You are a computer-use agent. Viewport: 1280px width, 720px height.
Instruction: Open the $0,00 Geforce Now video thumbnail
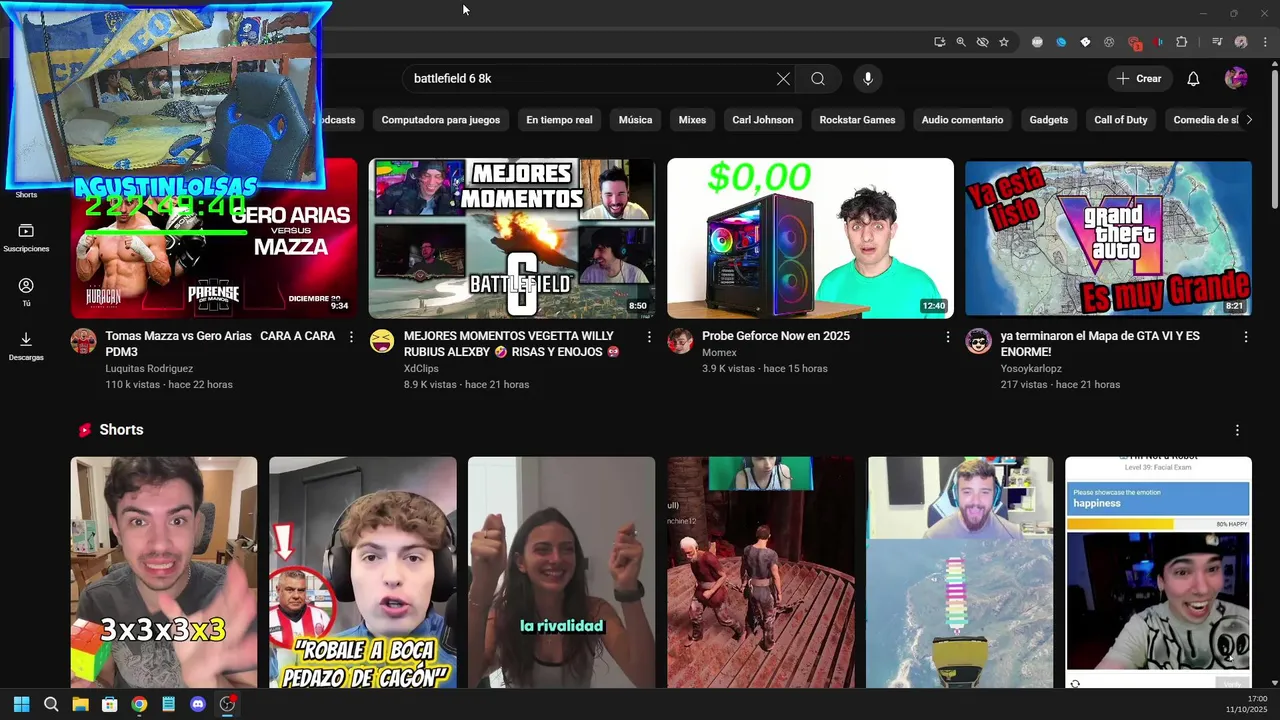click(810, 238)
